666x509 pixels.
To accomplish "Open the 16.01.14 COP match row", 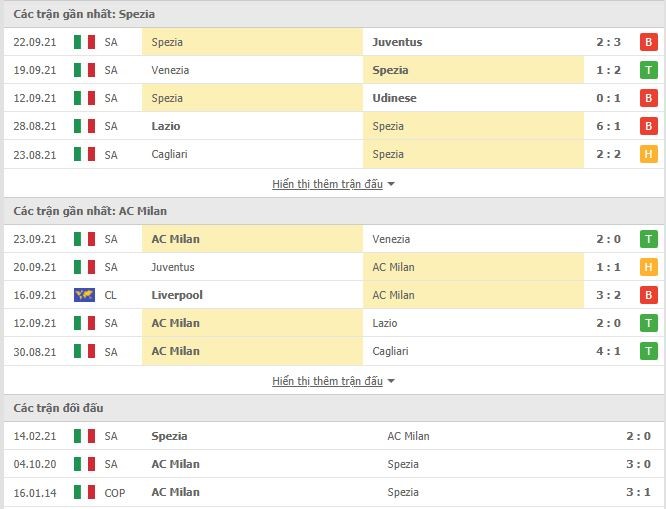I will click(x=333, y=492).
